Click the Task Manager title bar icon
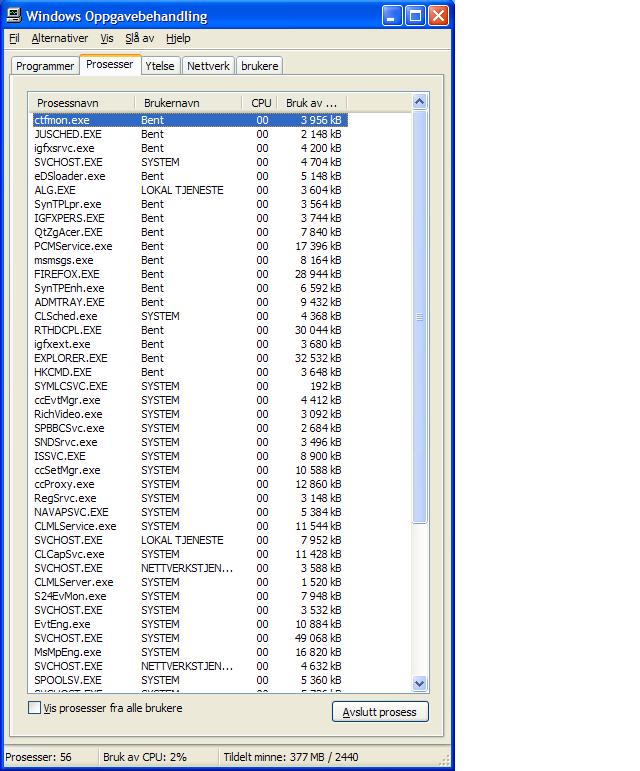The image size is (640, 771). tap(13, 16)
